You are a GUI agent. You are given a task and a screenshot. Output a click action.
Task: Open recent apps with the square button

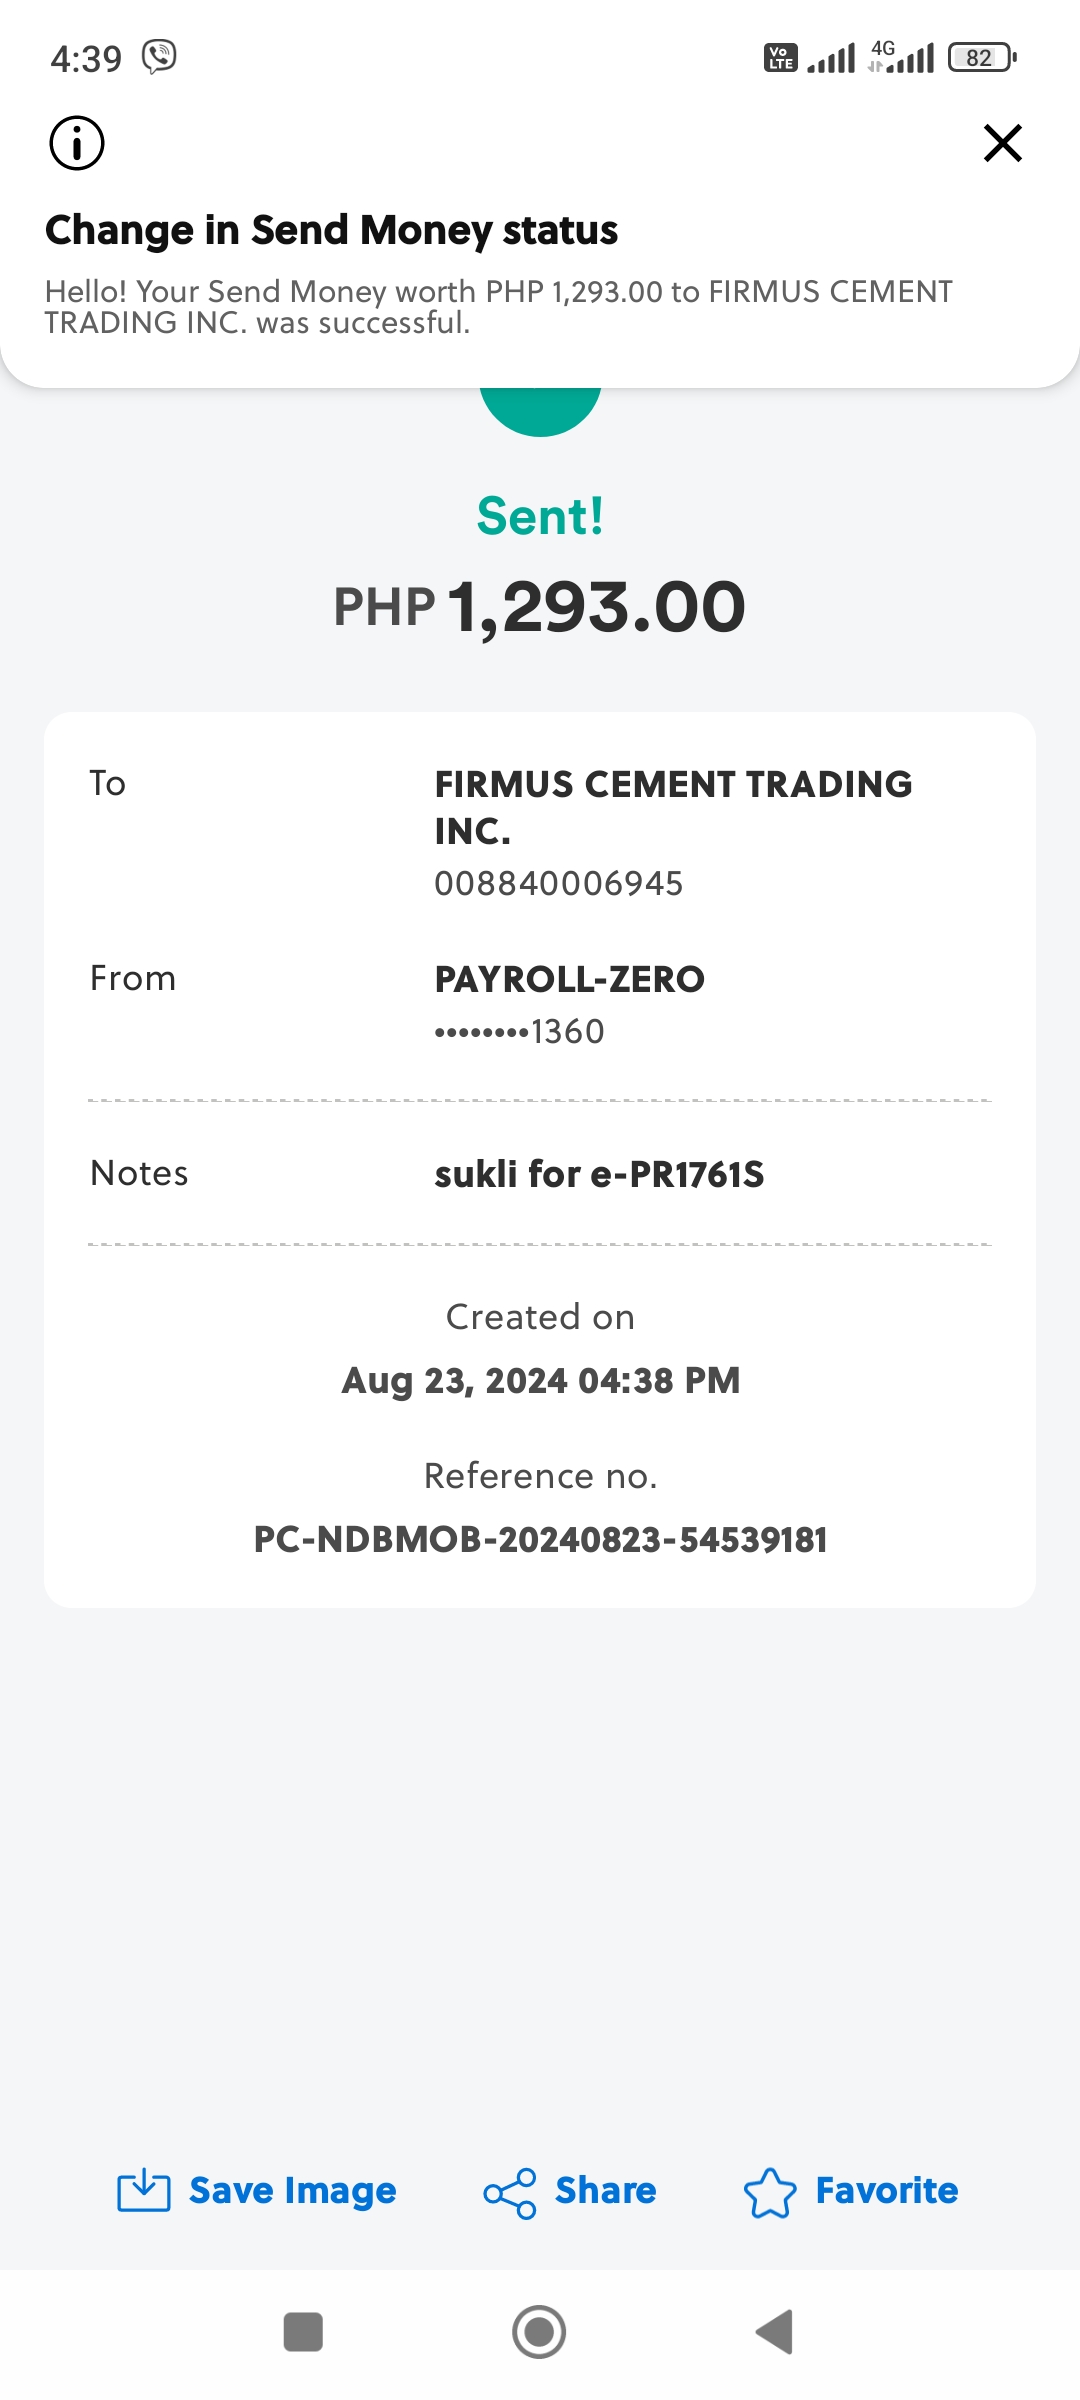point(303,2332)
